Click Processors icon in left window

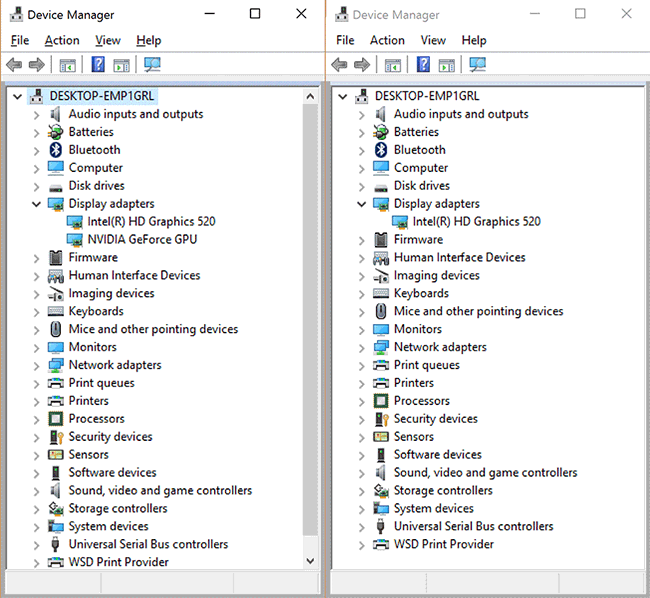pyautogui.click(x=56, y=419)
